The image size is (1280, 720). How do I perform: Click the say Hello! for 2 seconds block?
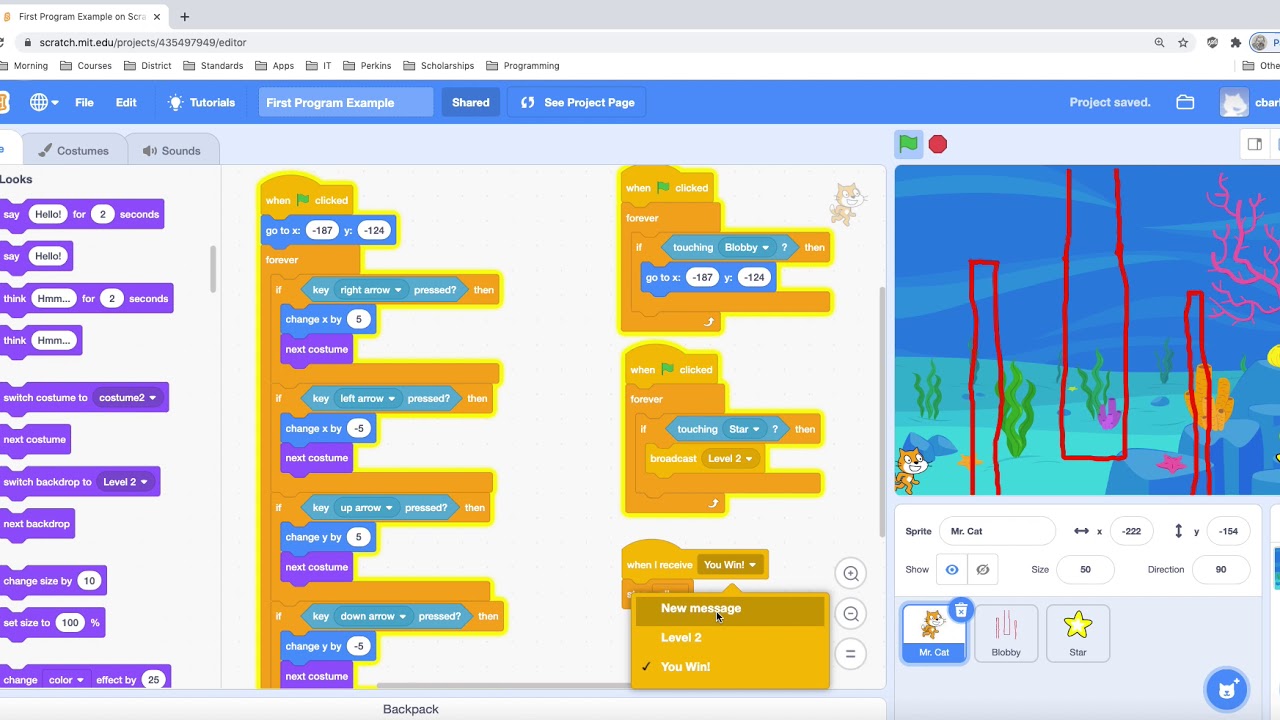(x=80, y=214)
